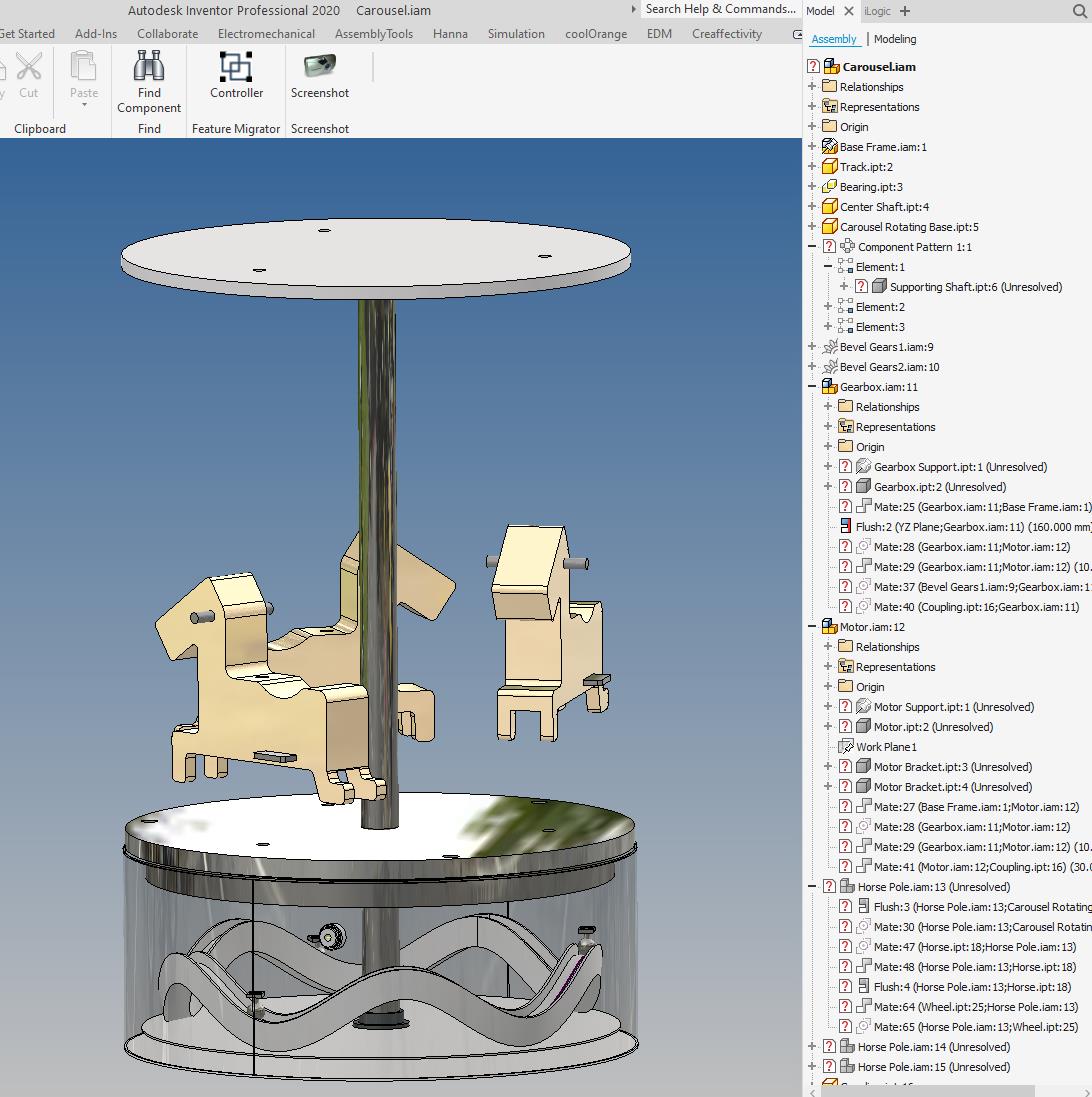This screenshot has height=1097, width=1092.
Task: Switch to the Assembly tab in browser
Action: point(836,38)
